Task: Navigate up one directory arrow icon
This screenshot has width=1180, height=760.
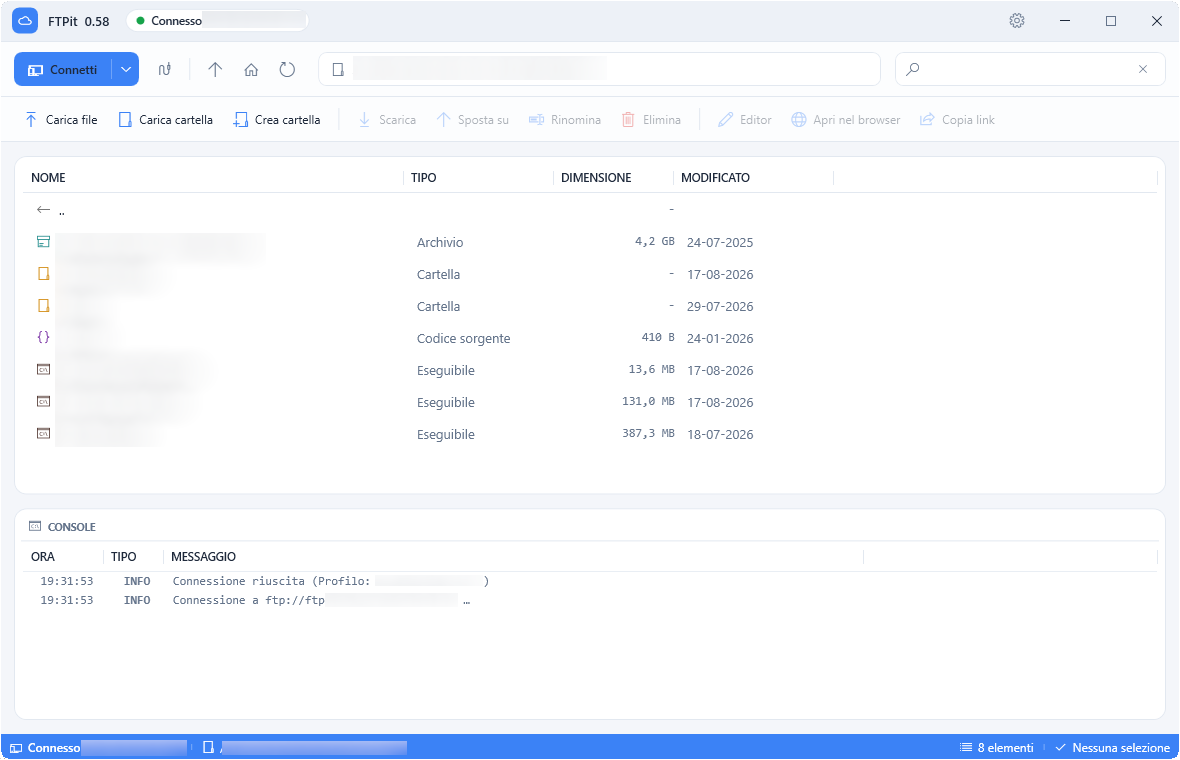Action: tap(215, 70)
